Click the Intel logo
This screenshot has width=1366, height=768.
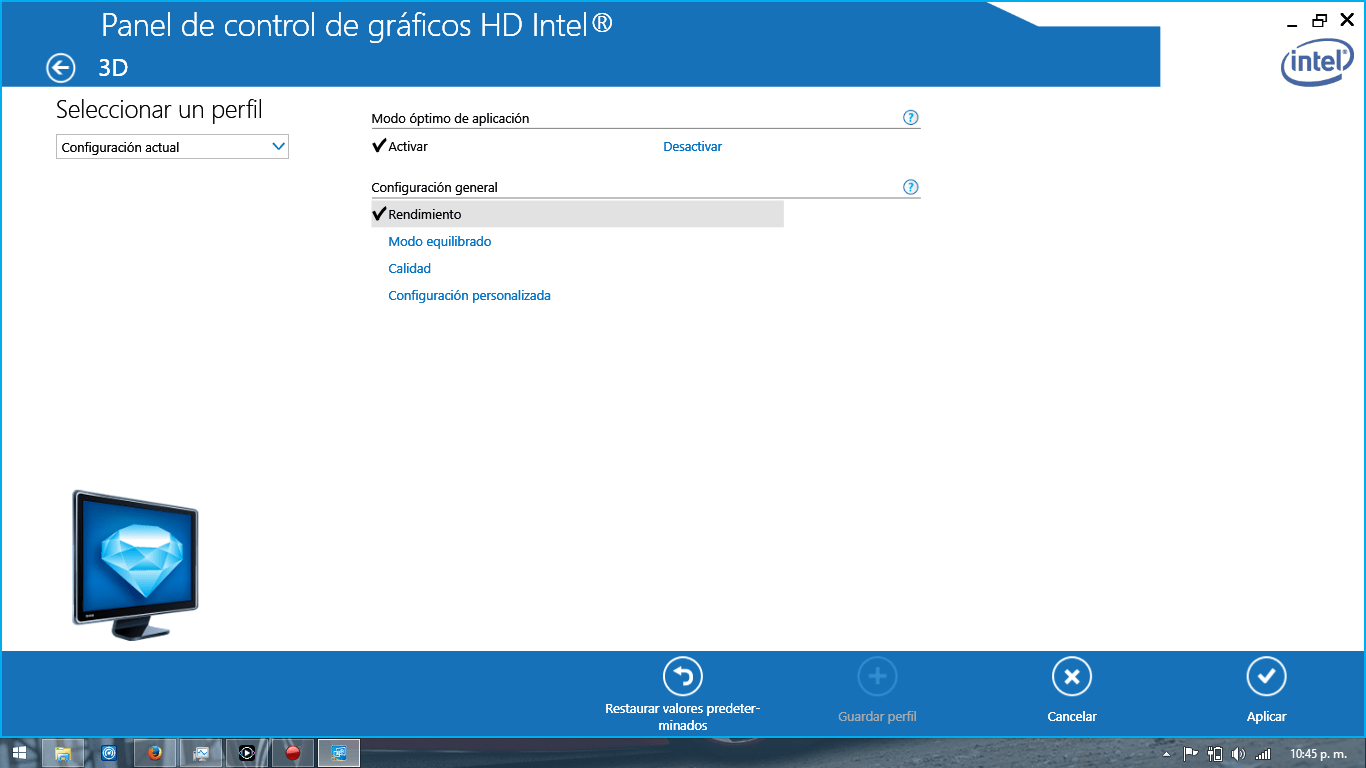[1318, 64]
